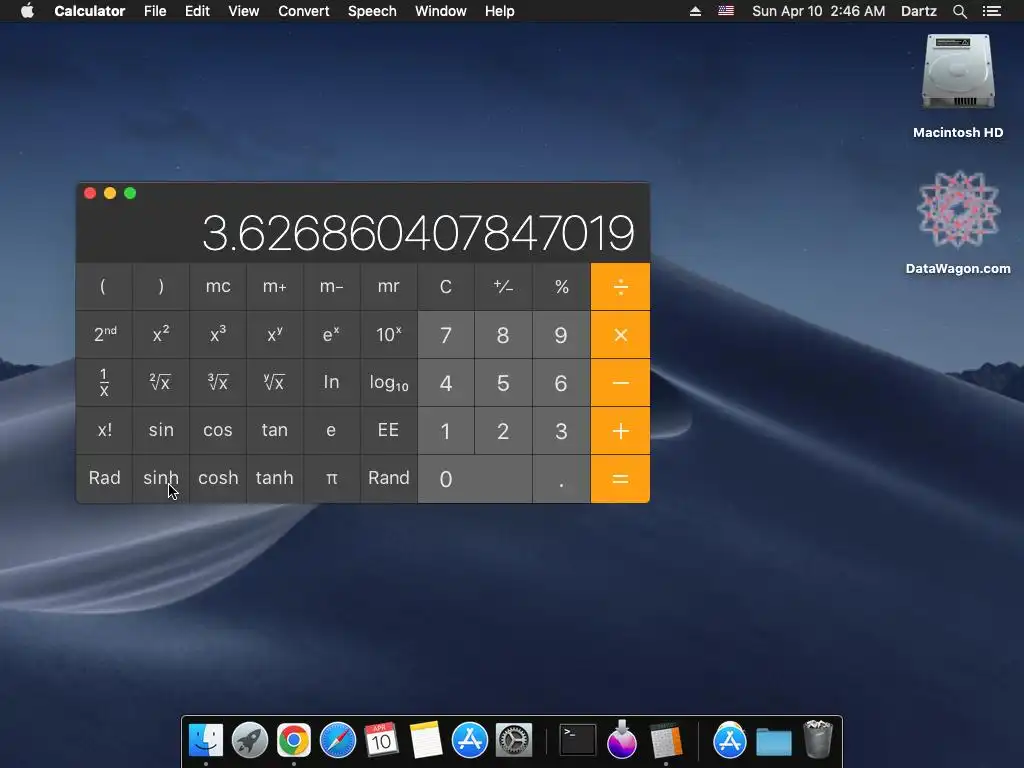Click the reciprocal 1/x key
Screen dimensions: 1024x768
(x=104, y=383)
